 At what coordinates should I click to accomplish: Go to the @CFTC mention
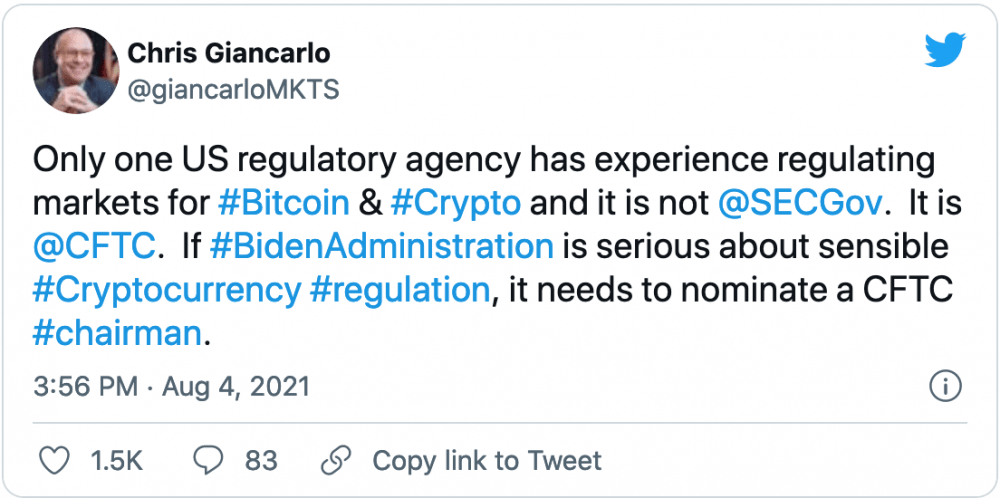coord(95,246)
